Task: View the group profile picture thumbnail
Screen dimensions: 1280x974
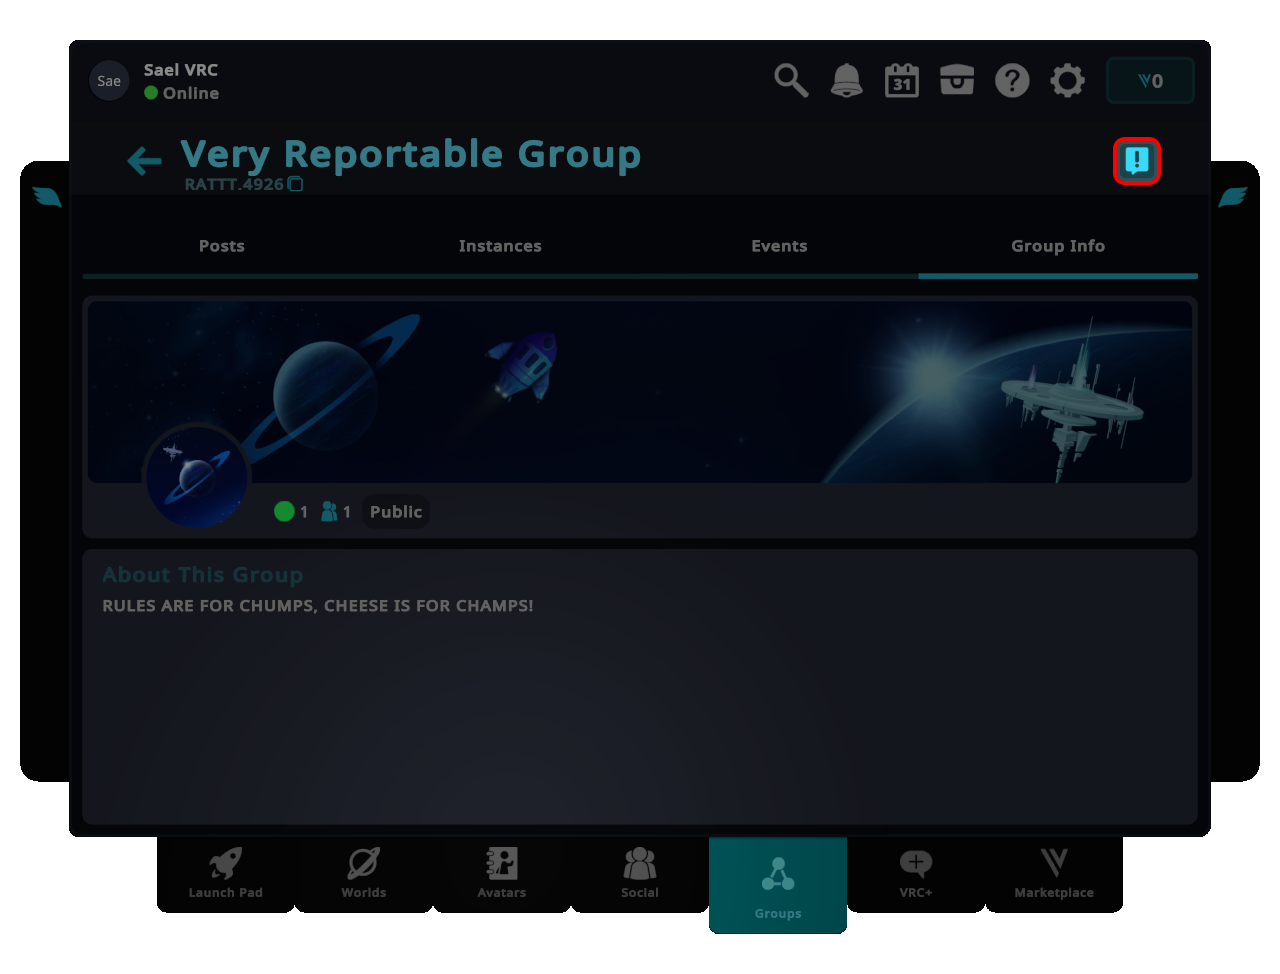Action: 196,477
